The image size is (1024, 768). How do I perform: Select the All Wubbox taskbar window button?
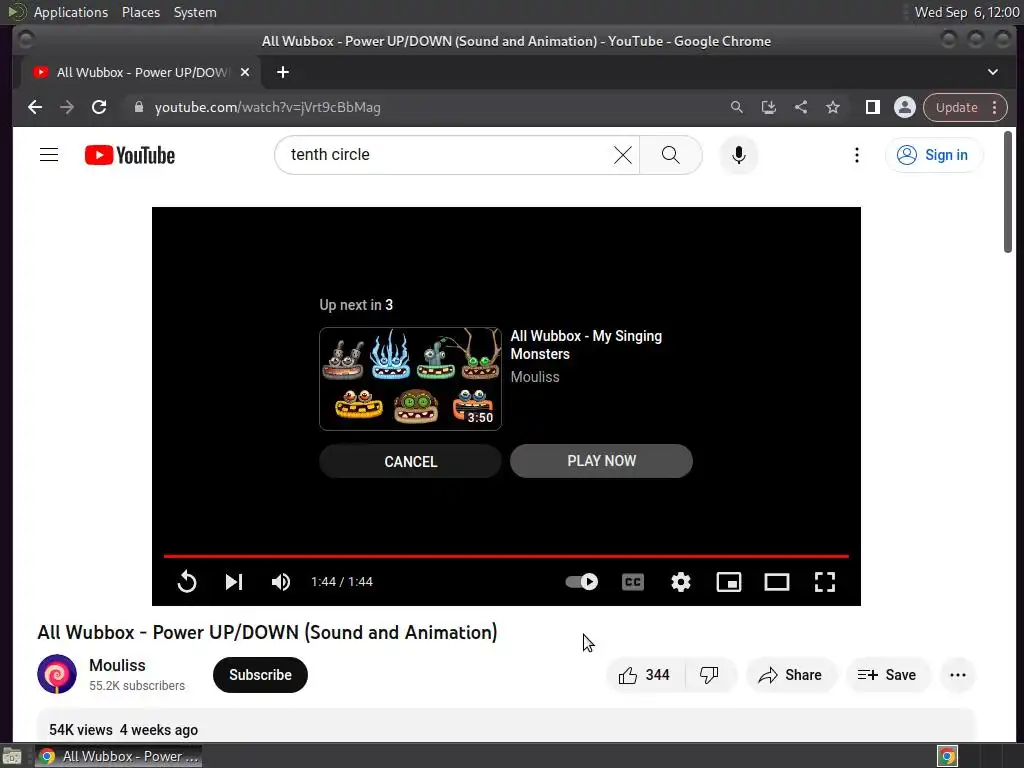click(x=118, y=756)
